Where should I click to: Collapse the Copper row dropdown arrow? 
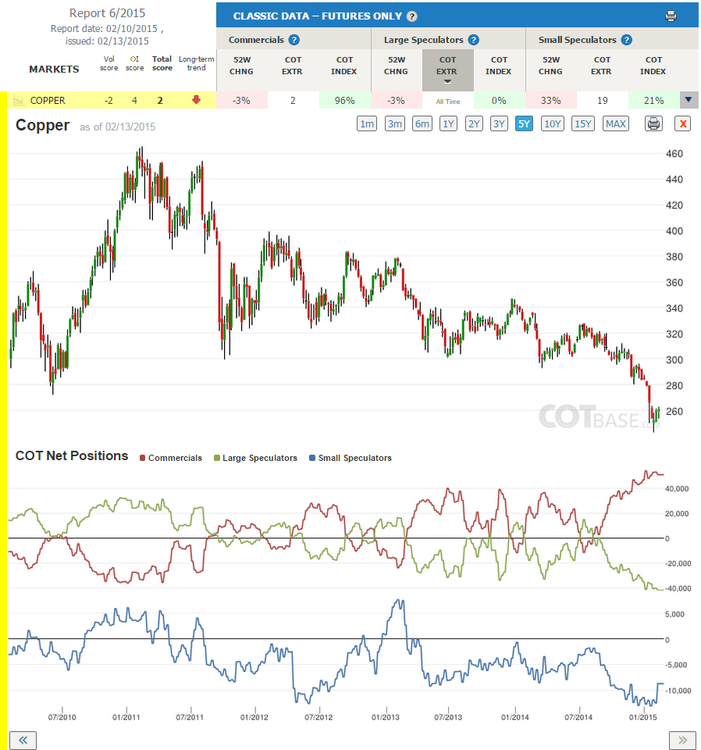coord(689,100)
